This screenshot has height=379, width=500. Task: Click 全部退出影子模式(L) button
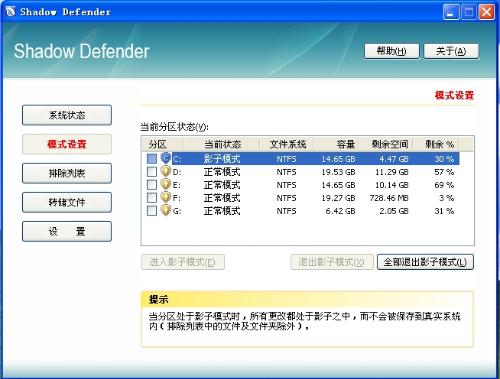pos(425,262)
